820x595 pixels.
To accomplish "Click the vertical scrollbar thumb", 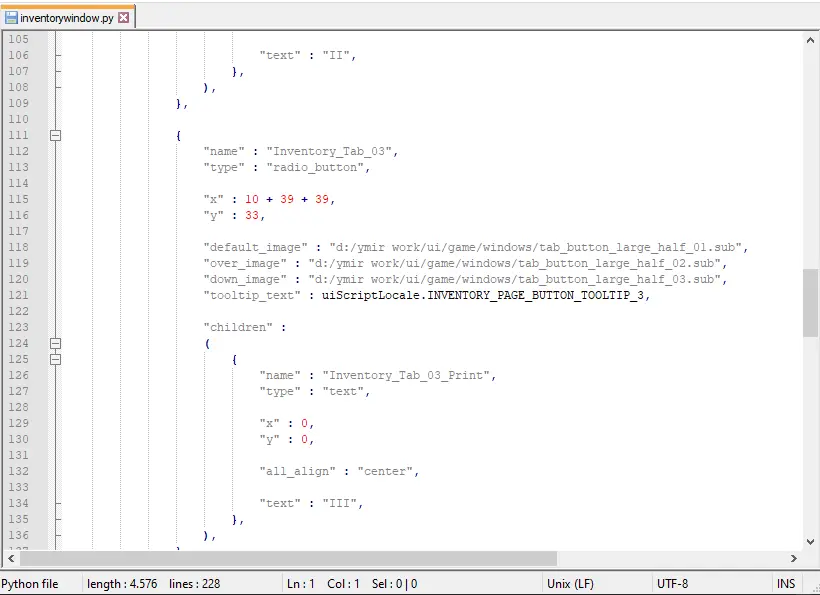I will (810, 303).
